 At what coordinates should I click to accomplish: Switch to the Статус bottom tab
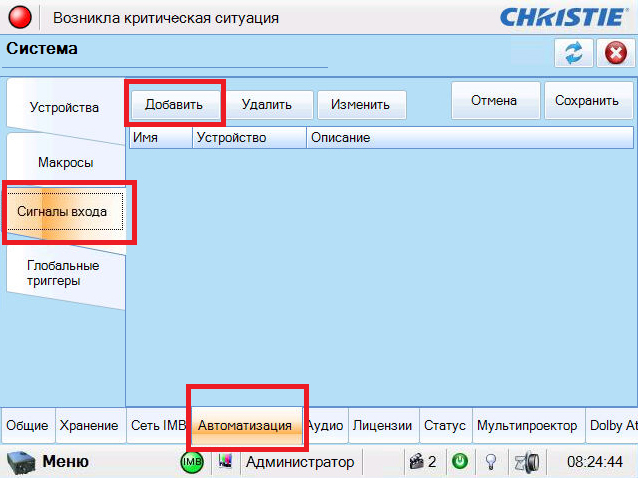[445, 426]
